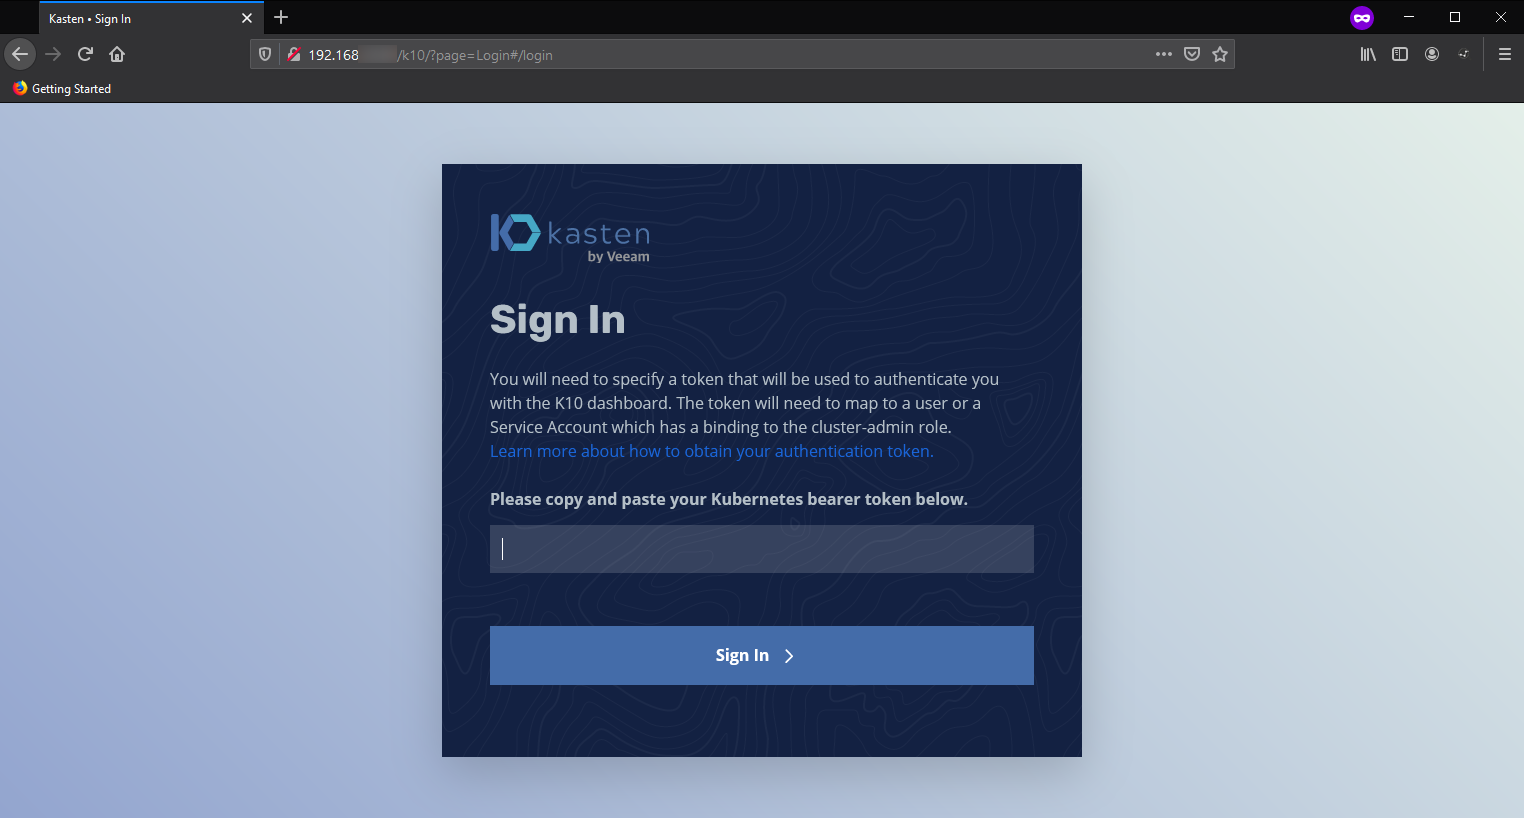Viewport: 1524px width, 818px height.
Task: Select the Kasten Sign In tab
Action: (140, 18)
